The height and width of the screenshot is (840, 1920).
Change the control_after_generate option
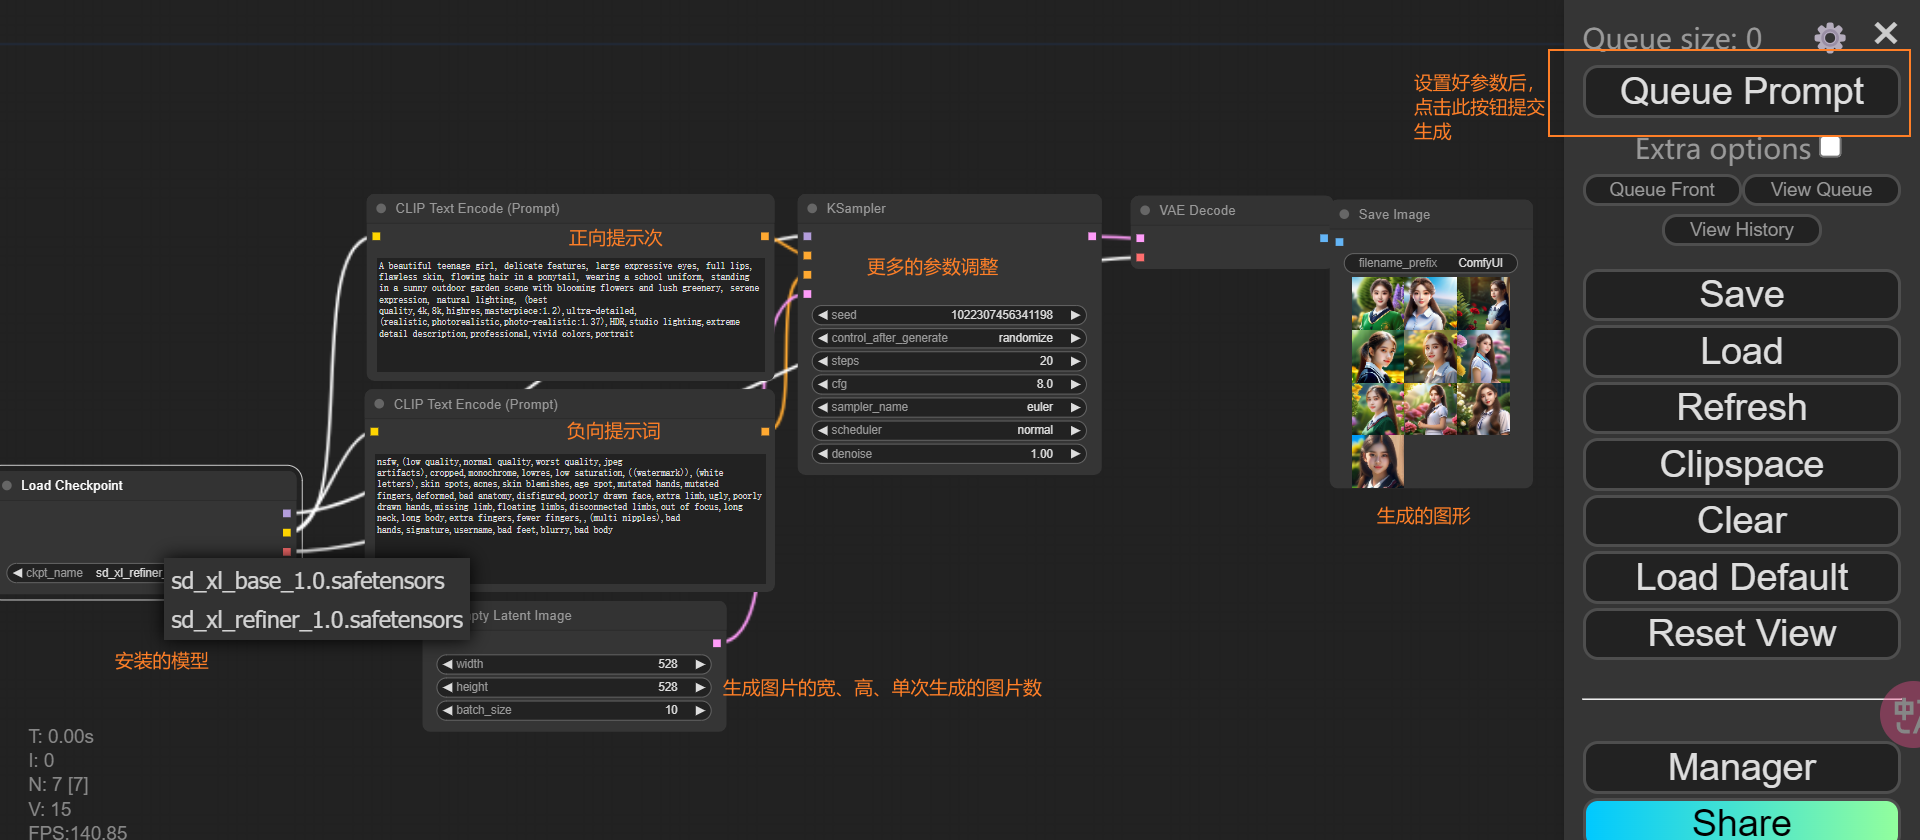[x=948, y=338]
